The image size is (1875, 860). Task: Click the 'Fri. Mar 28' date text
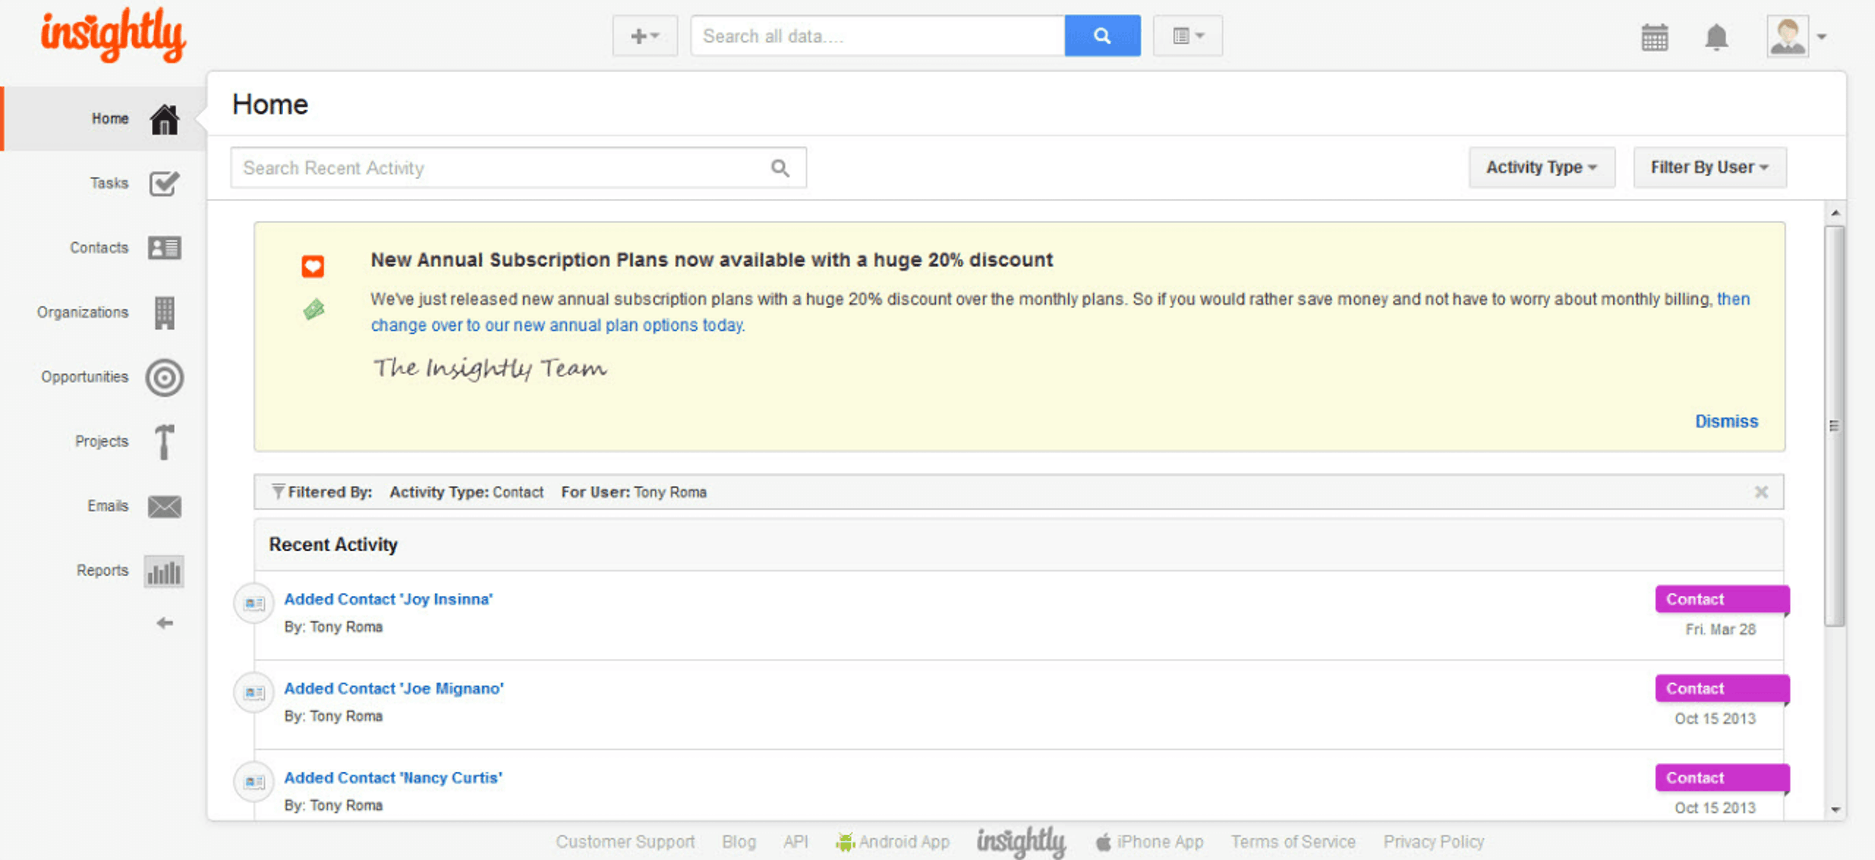[x=1720, y=629]
